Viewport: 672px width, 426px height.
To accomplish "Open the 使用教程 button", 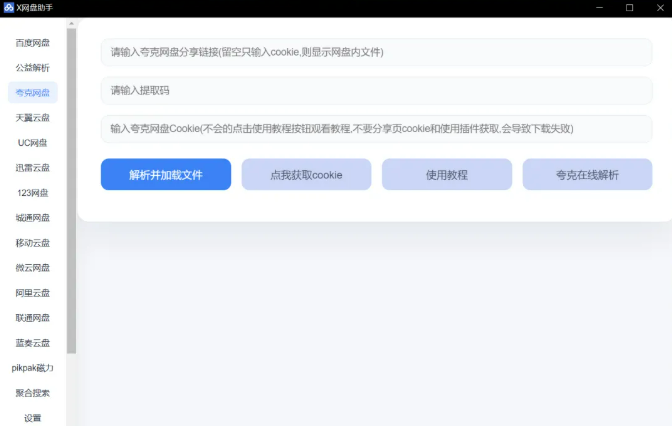I will click(447, 175).
